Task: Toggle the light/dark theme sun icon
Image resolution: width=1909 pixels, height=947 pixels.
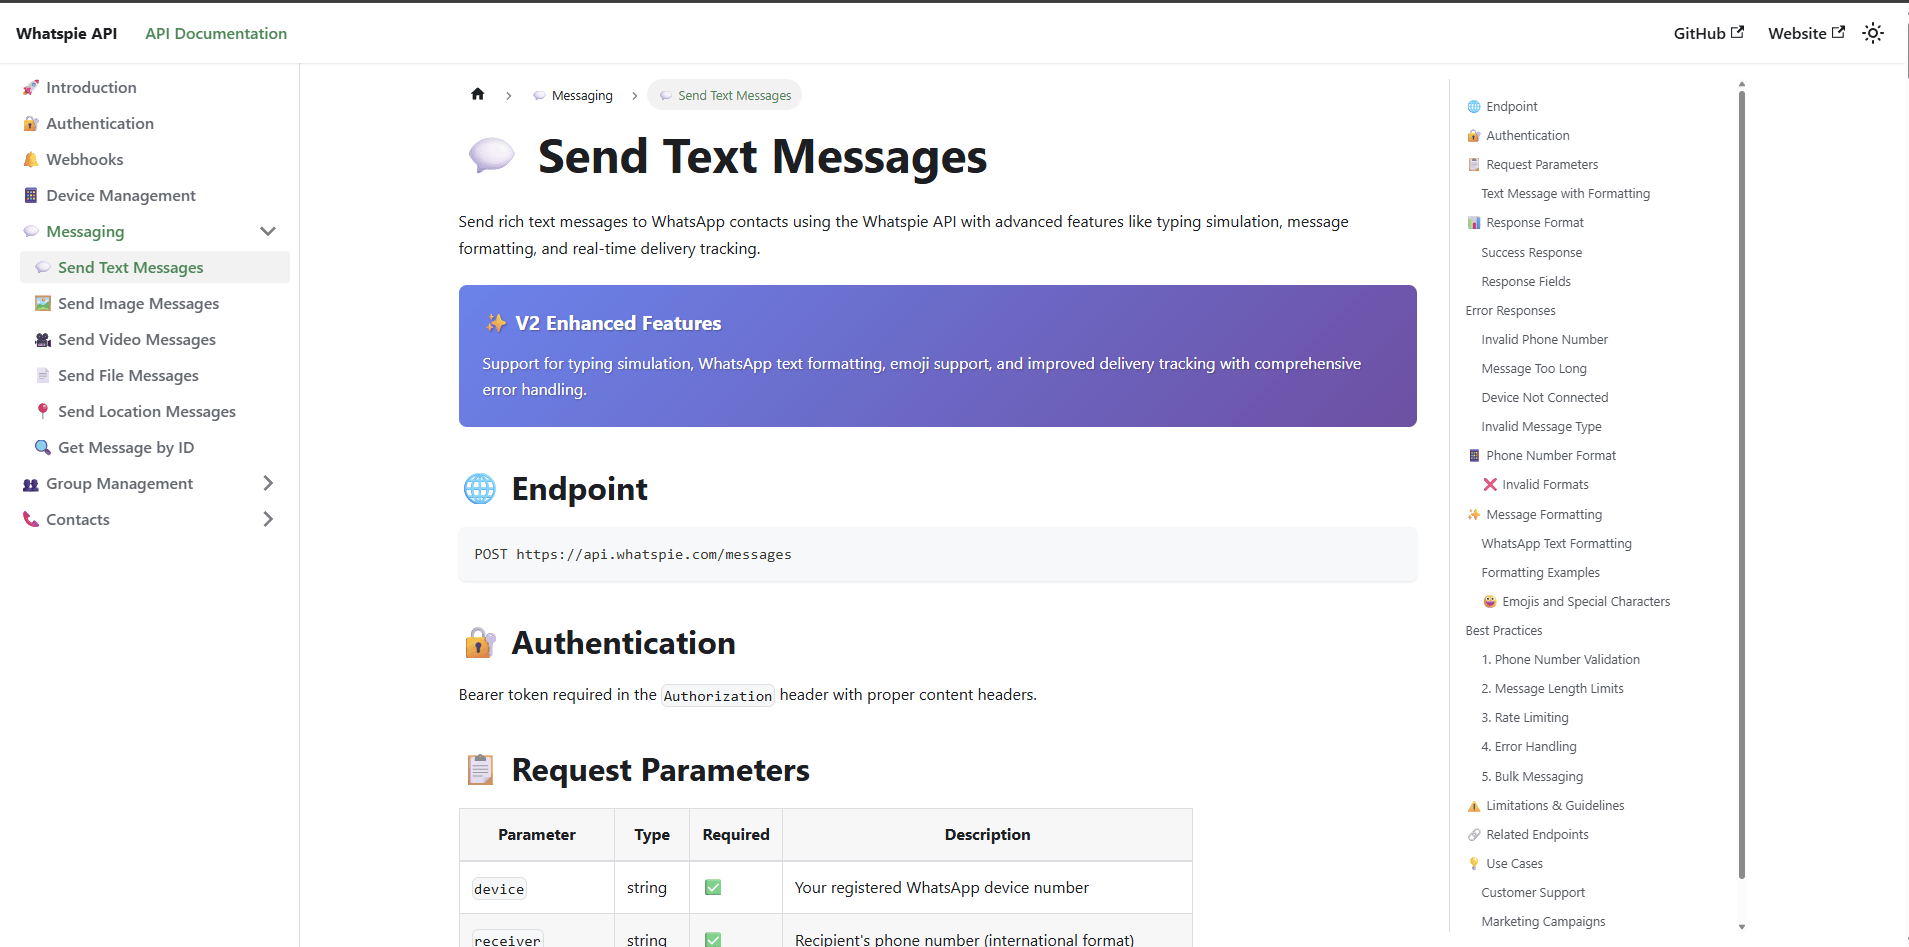Action: [1873, 33]
